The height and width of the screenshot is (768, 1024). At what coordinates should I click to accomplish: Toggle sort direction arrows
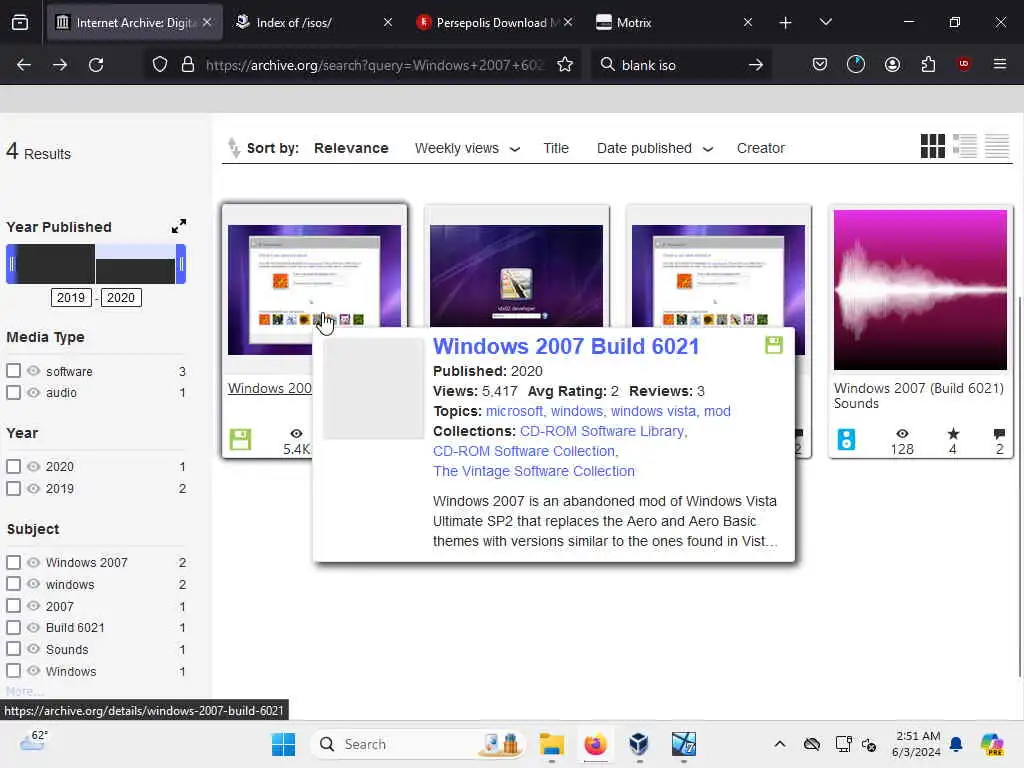tap(233, 148)
